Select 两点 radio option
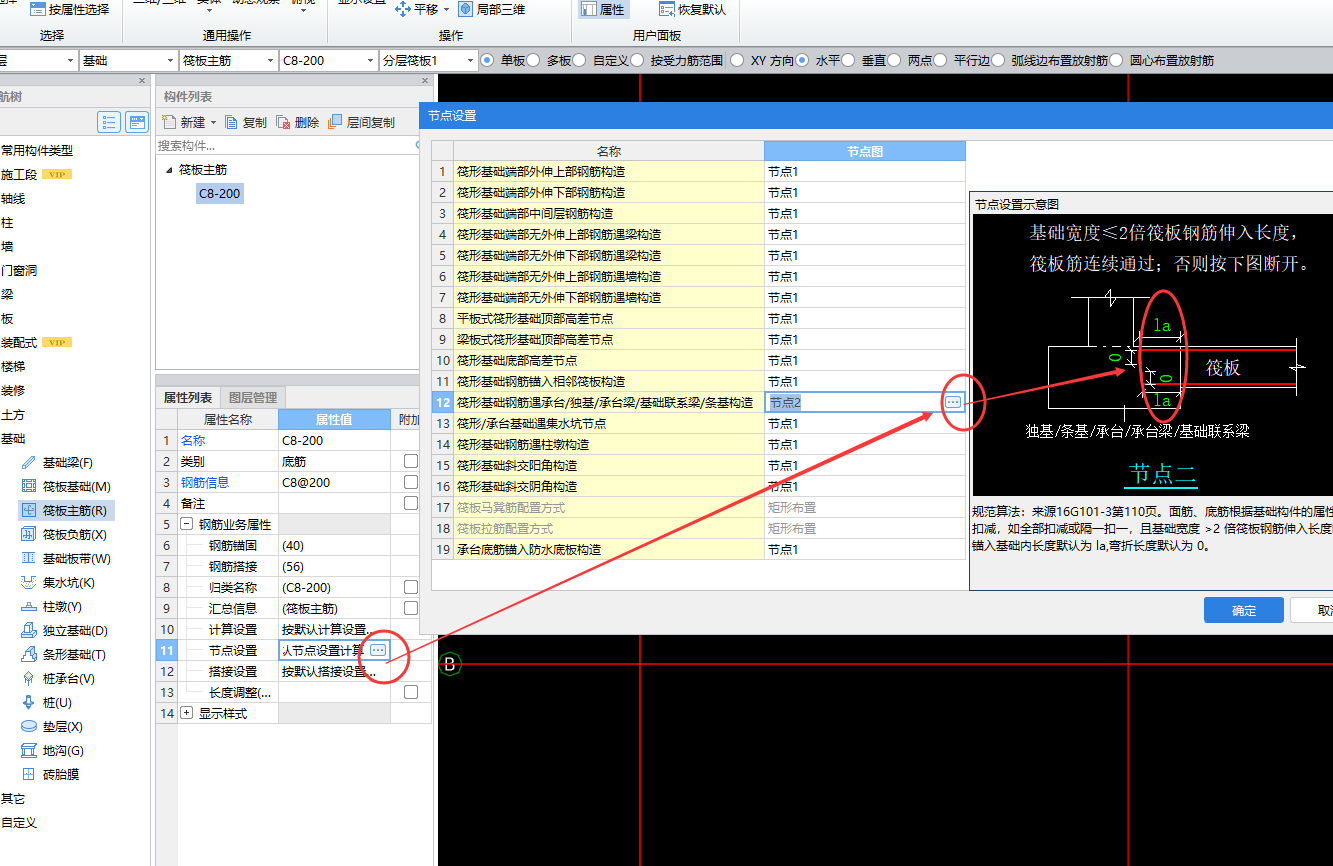Image resolution: width=1333 pixels, height=866 pixels. (x=894, y=61)
